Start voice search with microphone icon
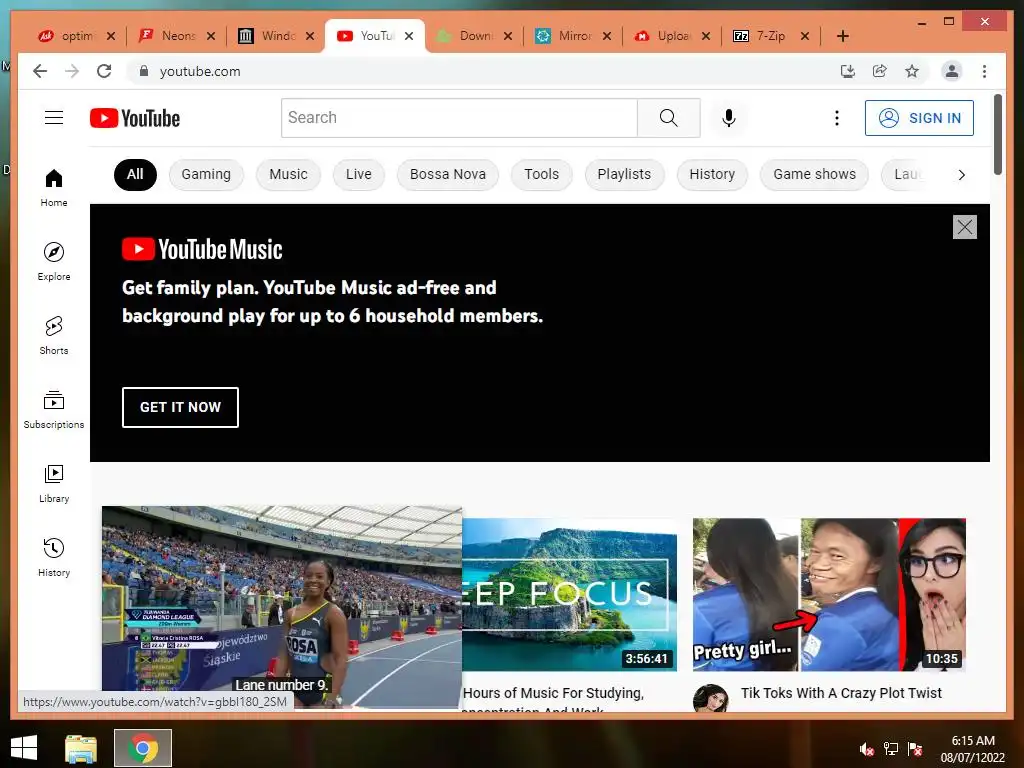 coord(729,118)
